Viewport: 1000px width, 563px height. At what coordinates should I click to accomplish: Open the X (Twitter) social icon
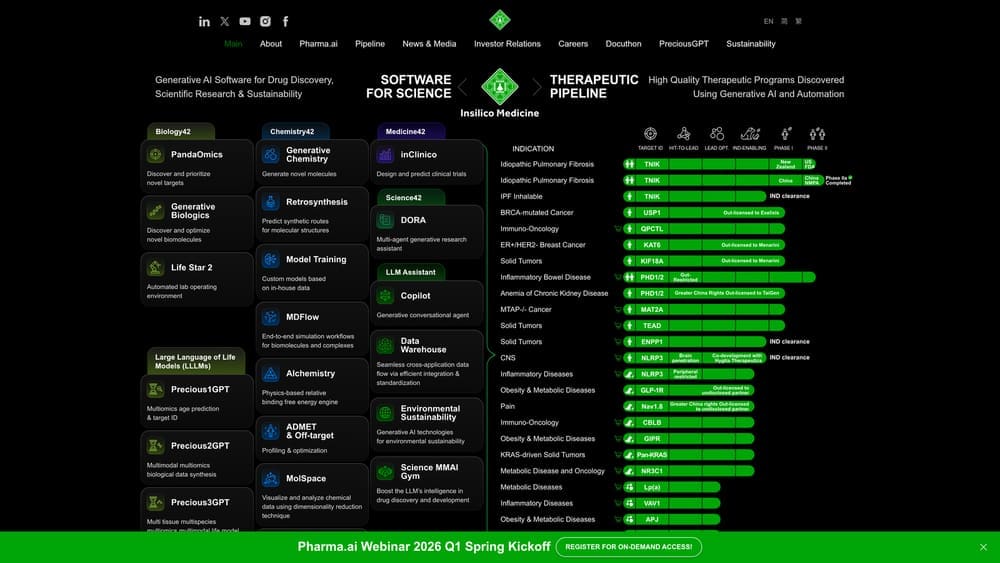click(224, 21)
